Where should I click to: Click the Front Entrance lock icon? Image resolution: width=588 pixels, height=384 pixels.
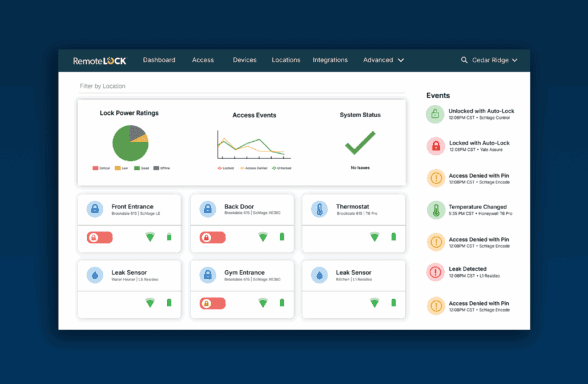click(x=95, y=209)
